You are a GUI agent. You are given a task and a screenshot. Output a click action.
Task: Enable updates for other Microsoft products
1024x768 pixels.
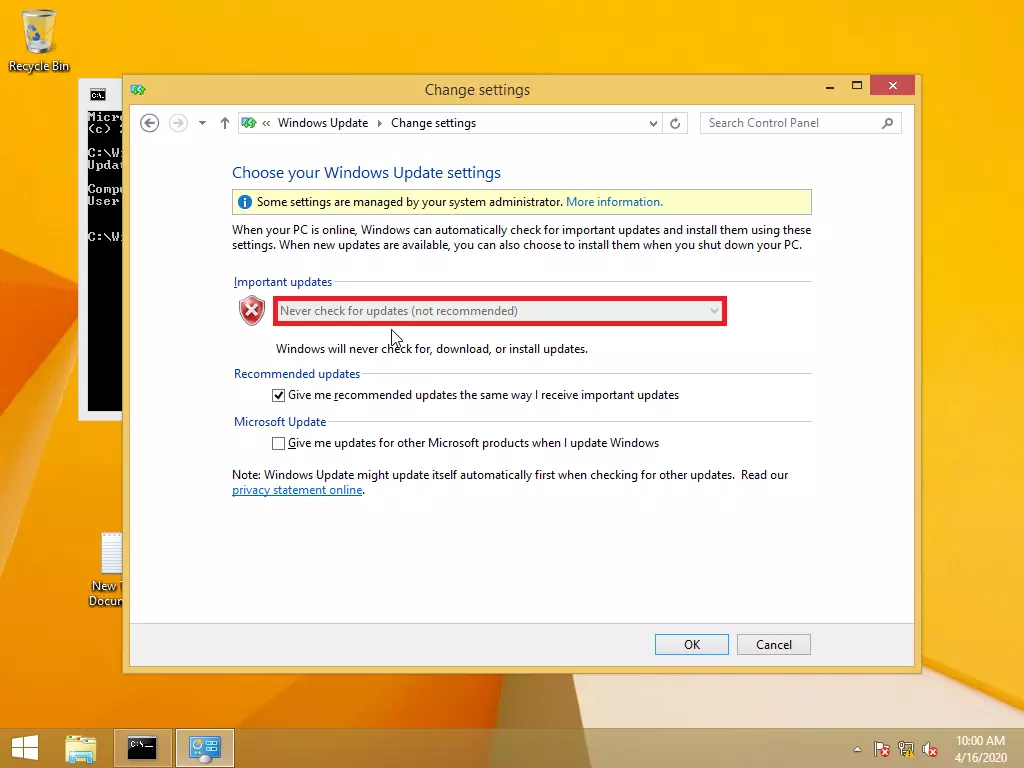pos(279,443)
